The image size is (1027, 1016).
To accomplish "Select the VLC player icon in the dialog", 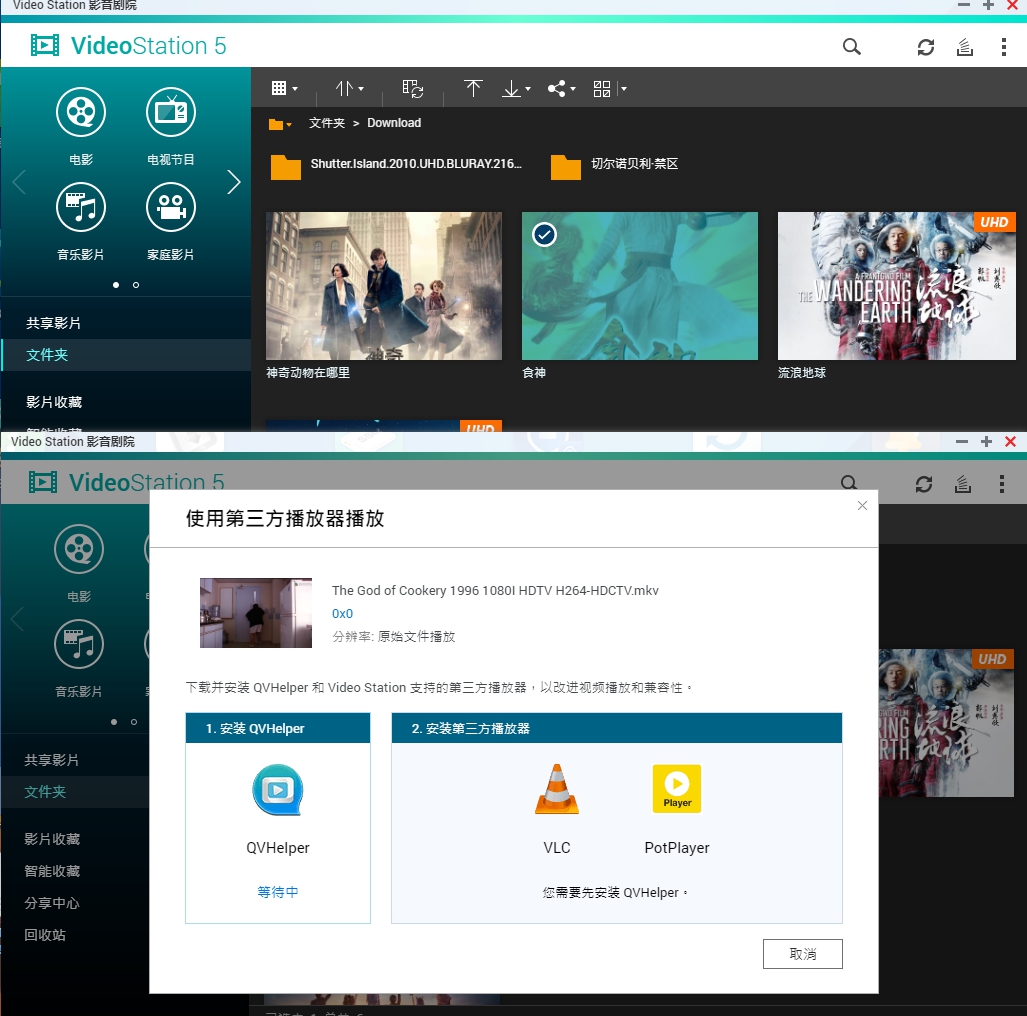I will (556, 789).
